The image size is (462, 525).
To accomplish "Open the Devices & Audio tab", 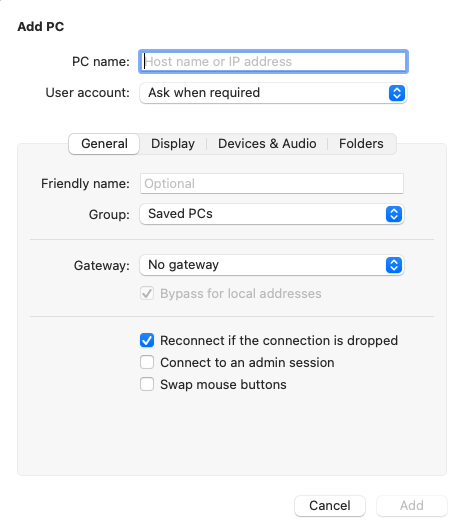I will [267, 144].
